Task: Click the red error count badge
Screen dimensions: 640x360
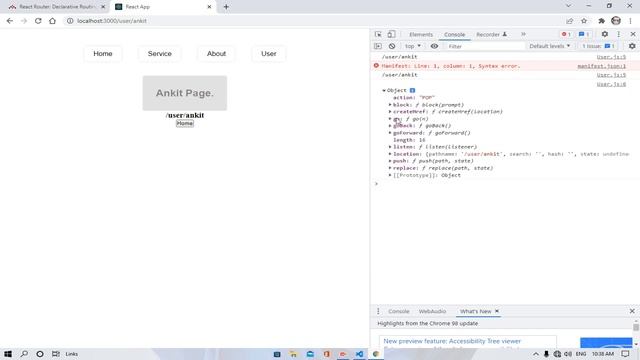Action: (x=566, y=34)
